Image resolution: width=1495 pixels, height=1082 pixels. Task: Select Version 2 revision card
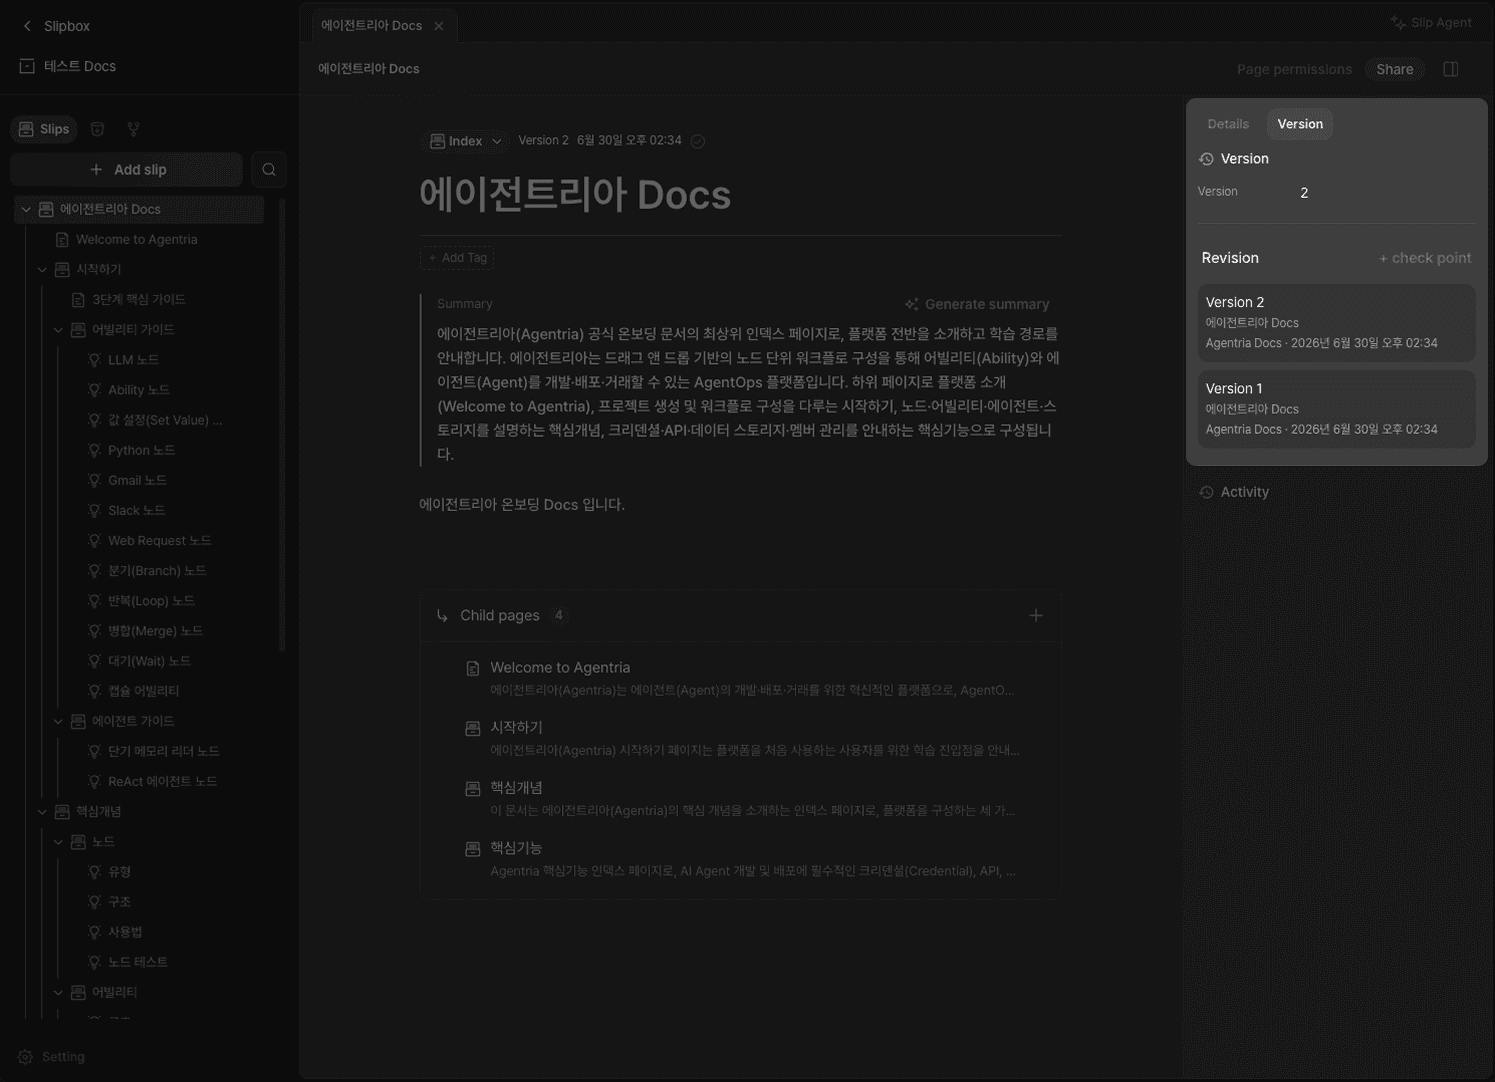tap(1336, 322)
